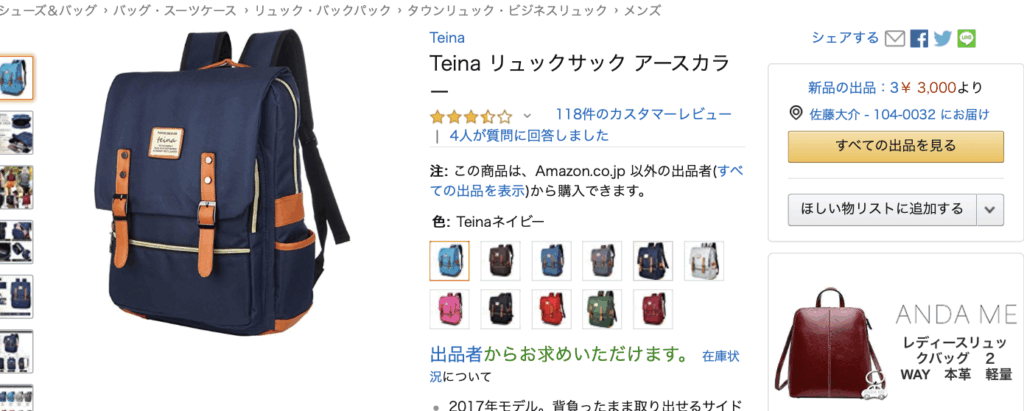Open the Teina brand link
The width and height of the screenshot is (1024, 411).
click(x=447, y=38)
